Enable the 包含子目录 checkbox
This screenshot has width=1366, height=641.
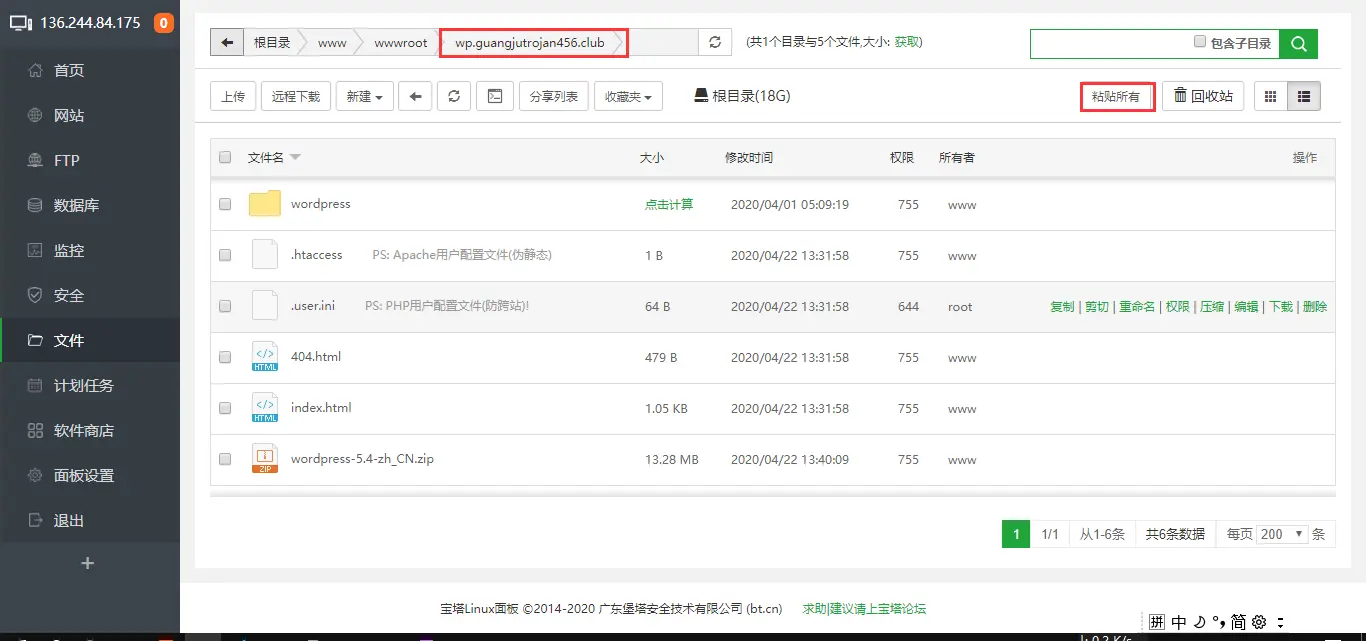click(1200, 42)
